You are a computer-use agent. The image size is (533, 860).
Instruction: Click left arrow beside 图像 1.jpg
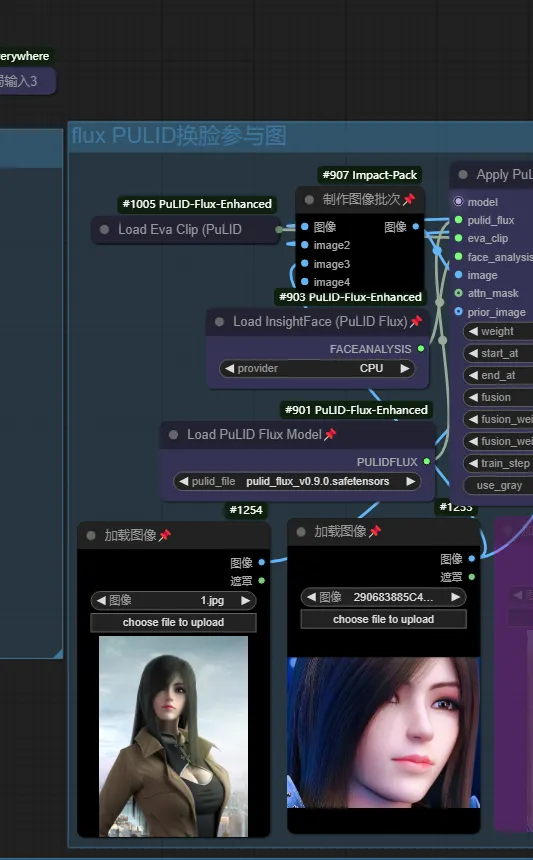pos(101,600)
